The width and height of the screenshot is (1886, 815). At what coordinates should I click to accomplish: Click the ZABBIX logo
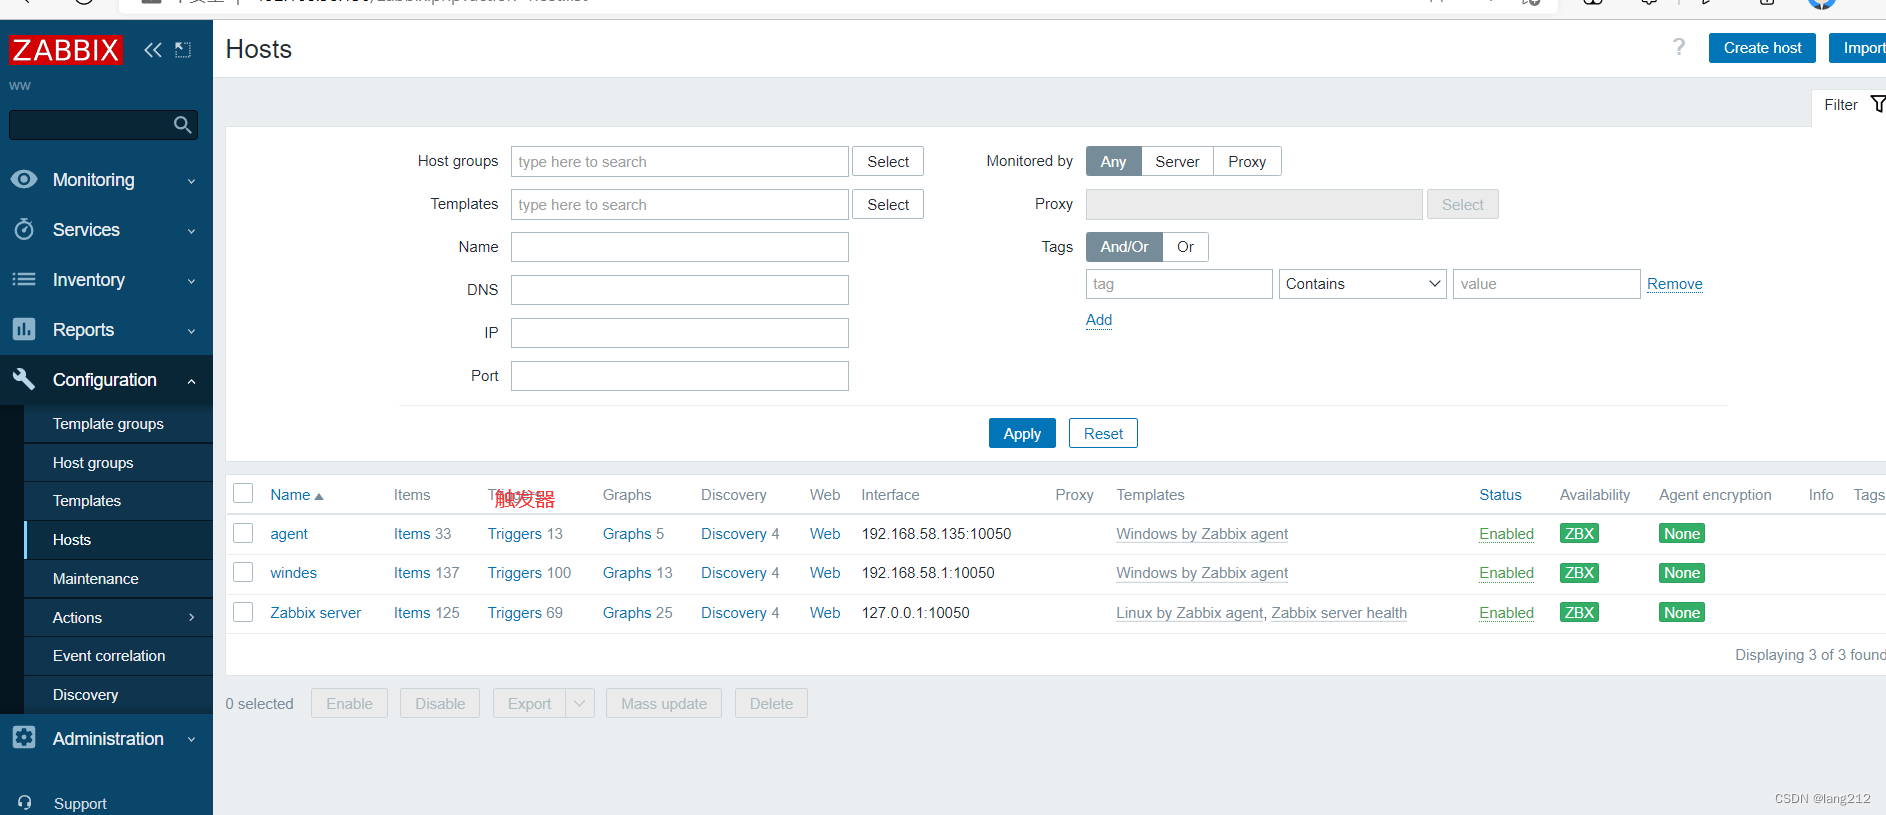tap(66, 50)
